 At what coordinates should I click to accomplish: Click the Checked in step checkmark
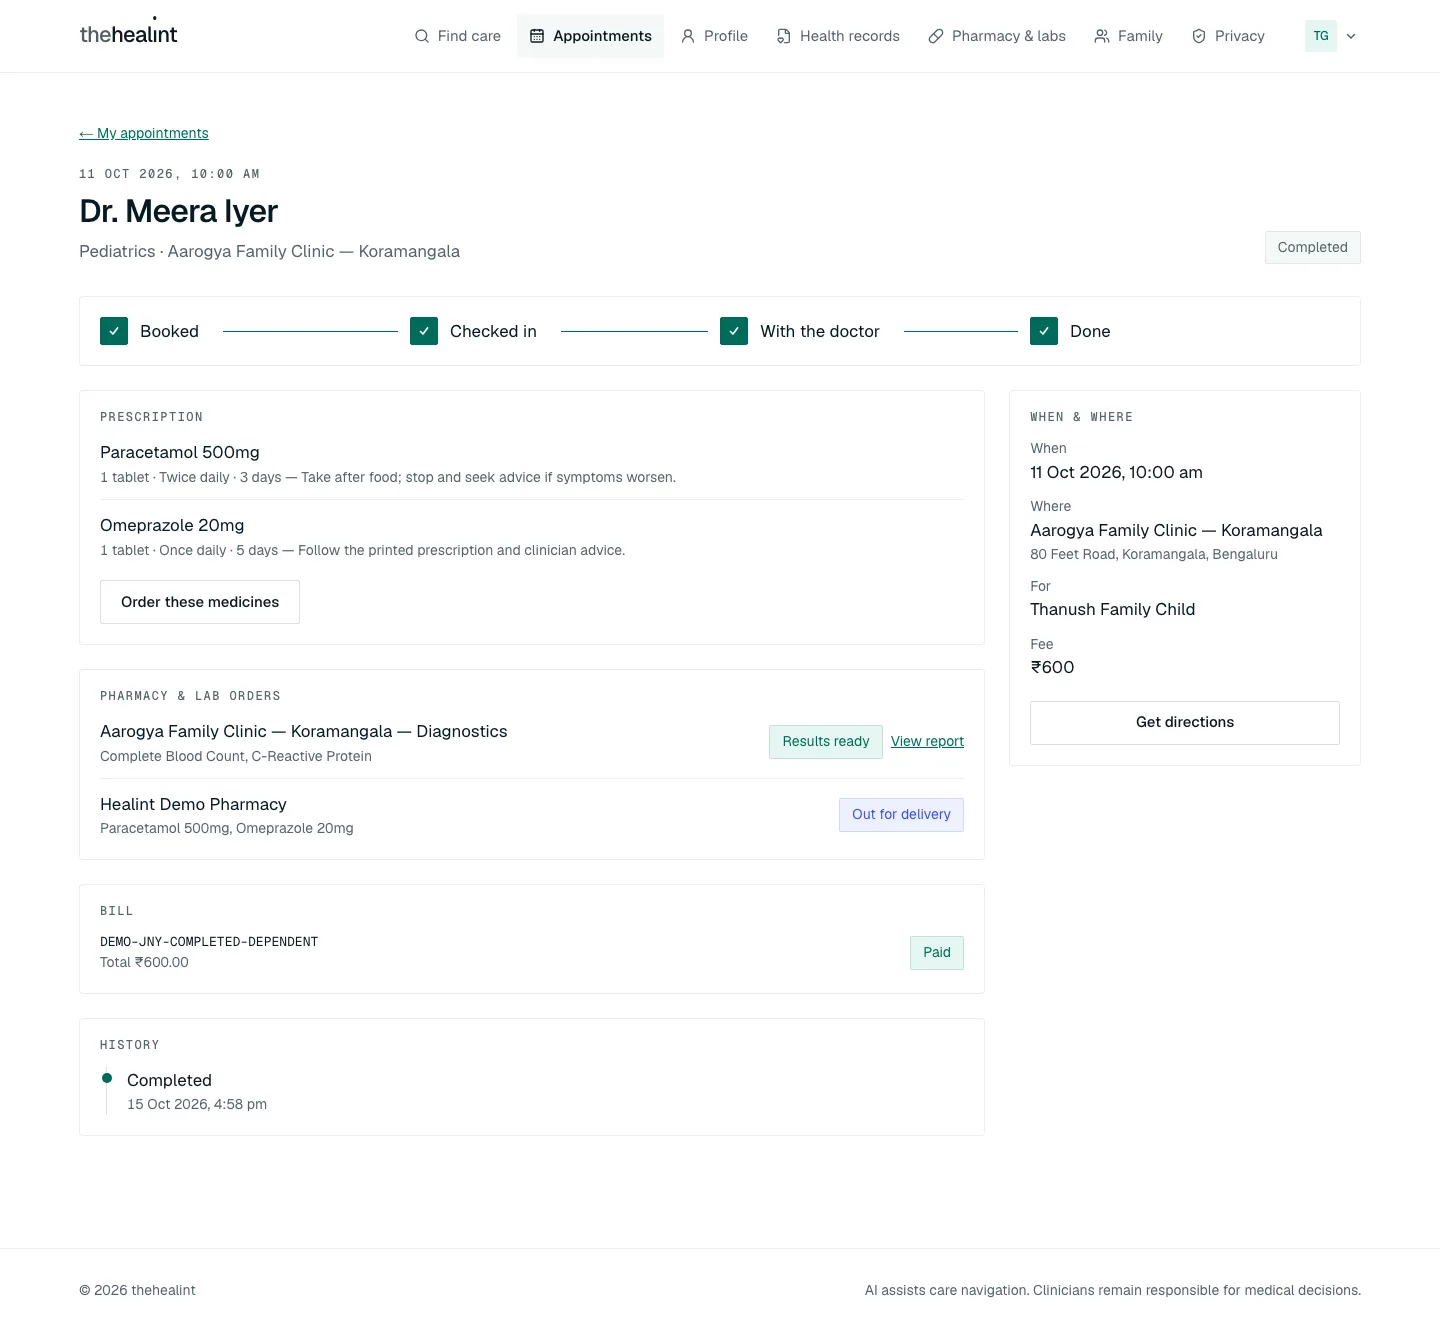tap(424, 331)
